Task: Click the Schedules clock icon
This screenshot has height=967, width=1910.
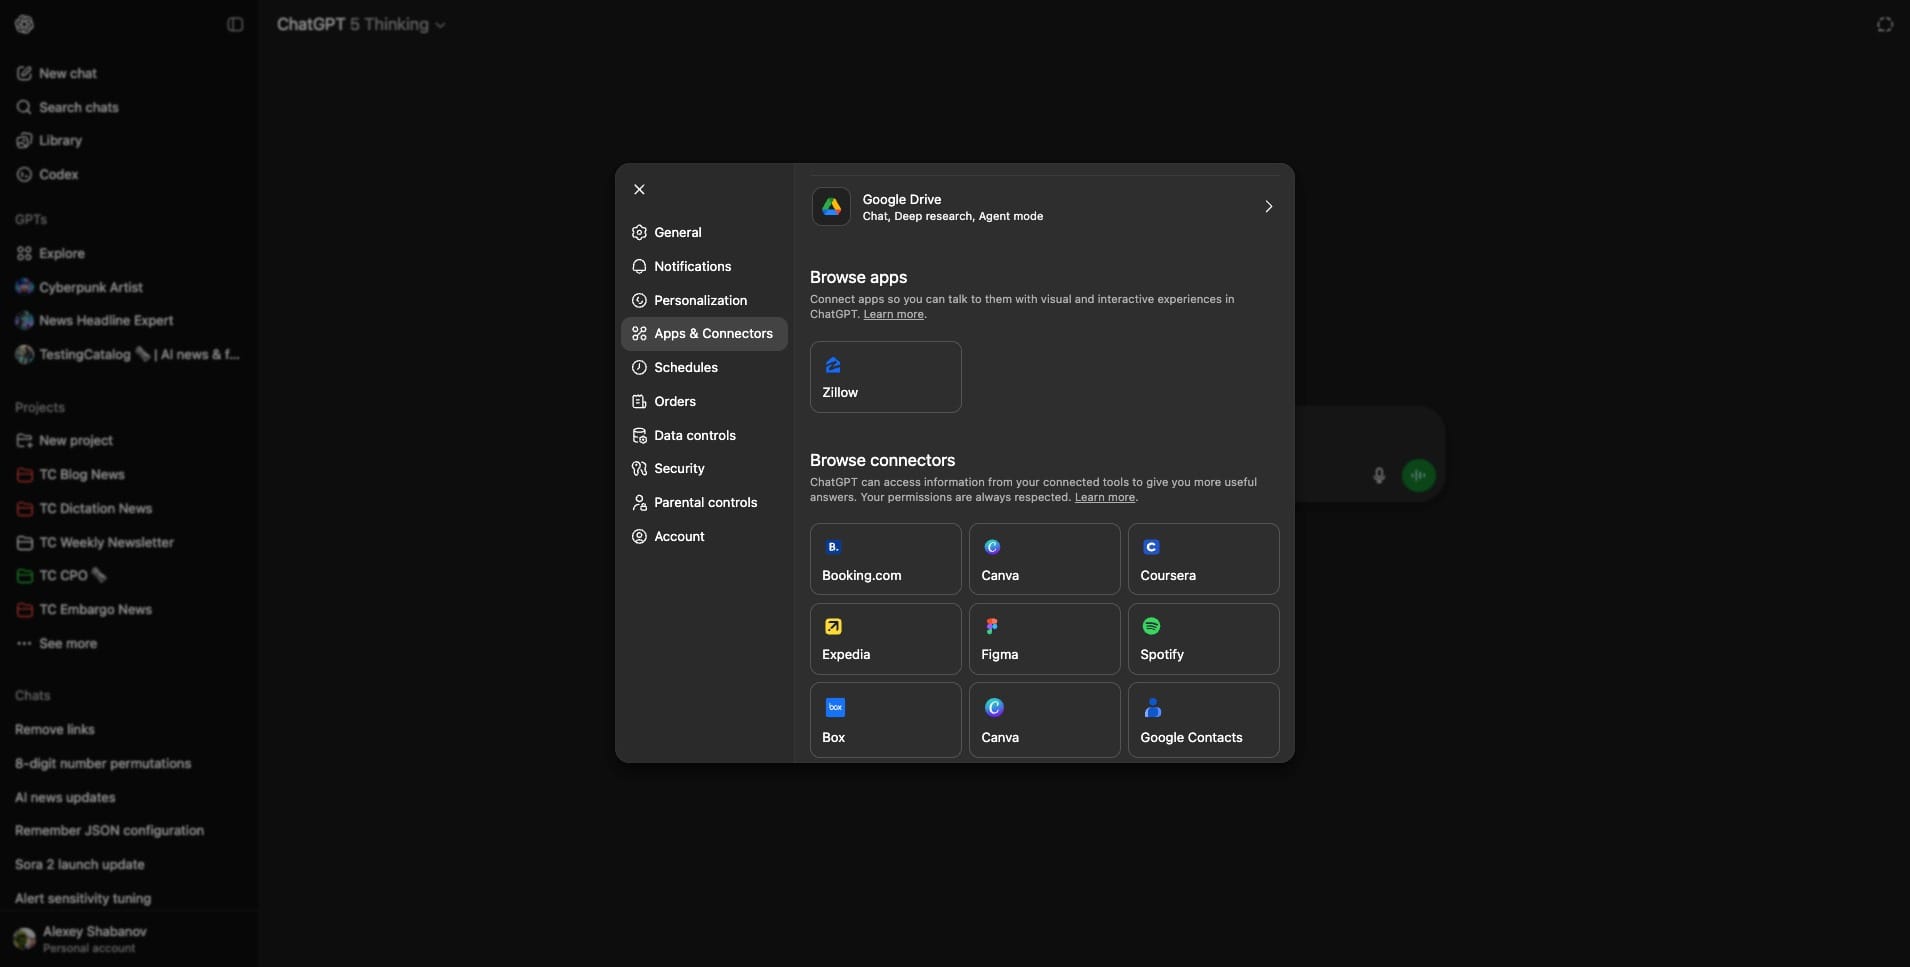Action: click(x=639, y=367)
